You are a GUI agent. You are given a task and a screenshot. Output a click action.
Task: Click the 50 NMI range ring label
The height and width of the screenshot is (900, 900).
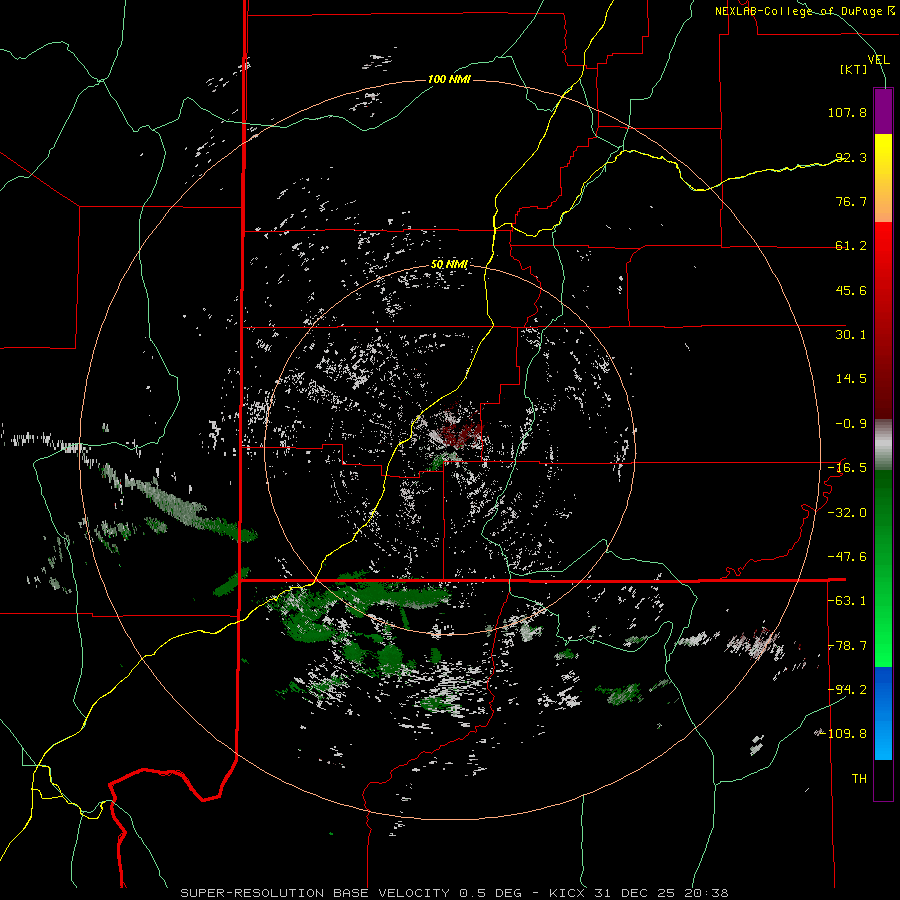[449, 264]
